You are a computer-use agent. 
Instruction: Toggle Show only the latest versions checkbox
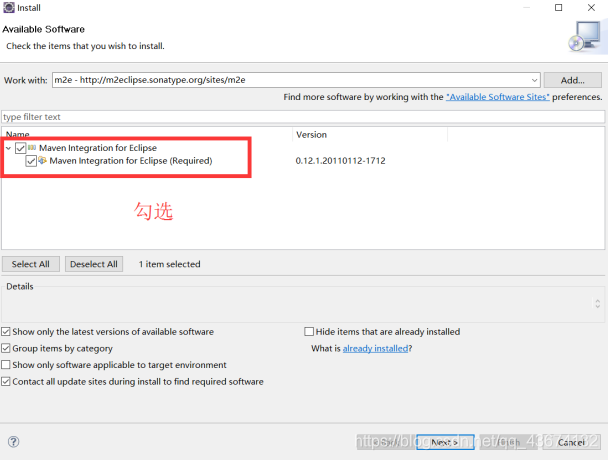coord(5,332)
